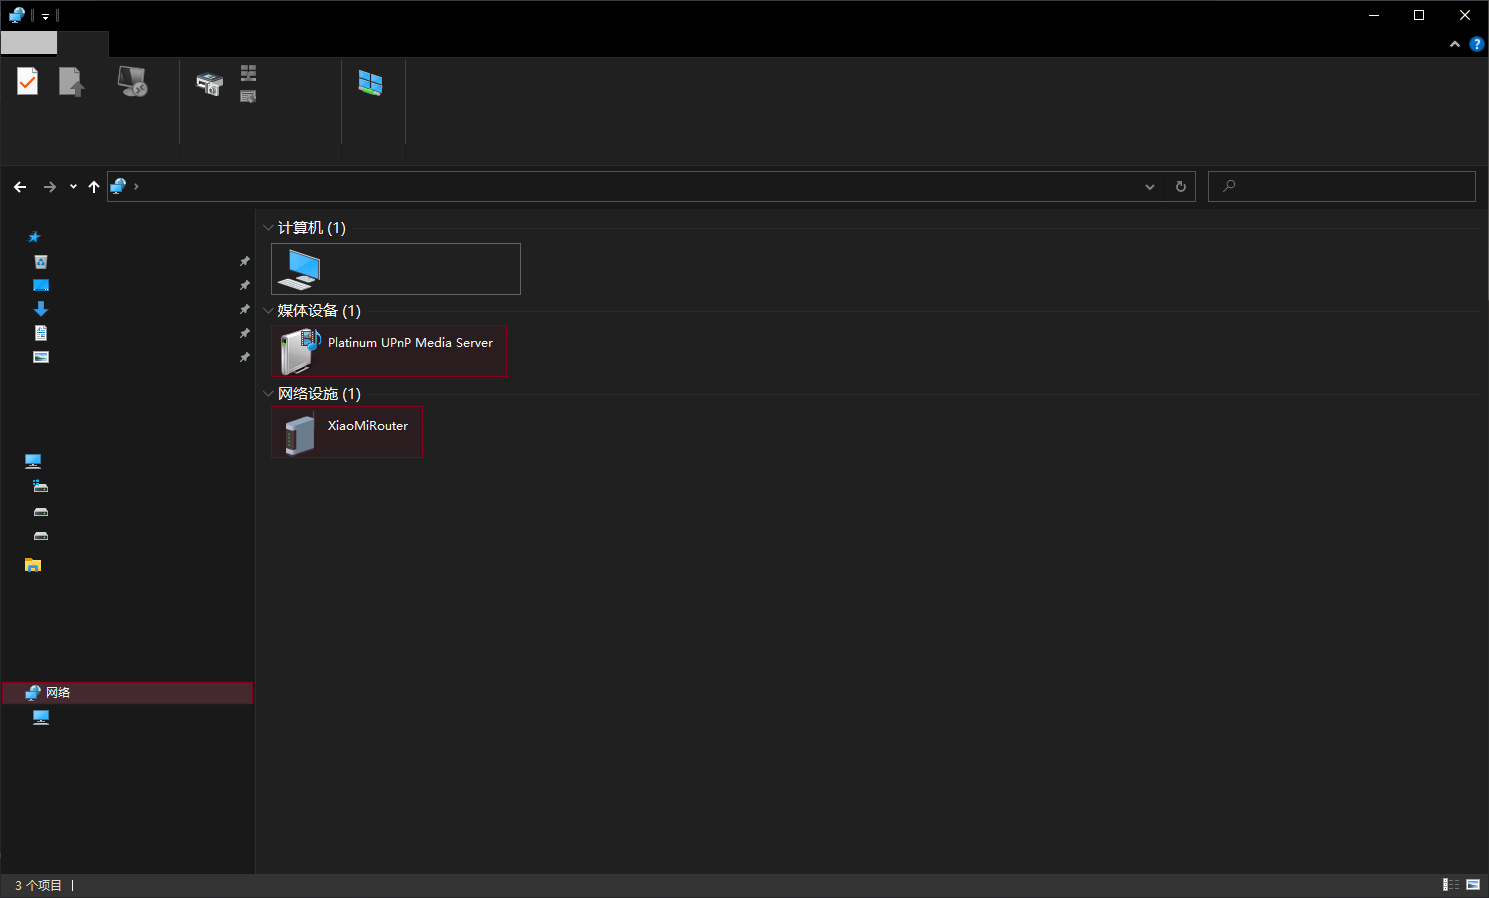Open the Downloads arrow shortcut in sidebar

(41, 309)
